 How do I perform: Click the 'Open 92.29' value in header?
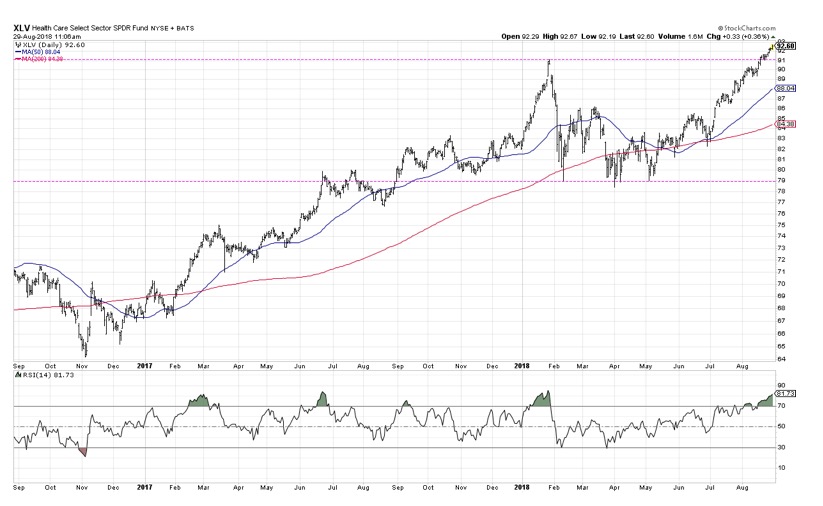(518, 37)
